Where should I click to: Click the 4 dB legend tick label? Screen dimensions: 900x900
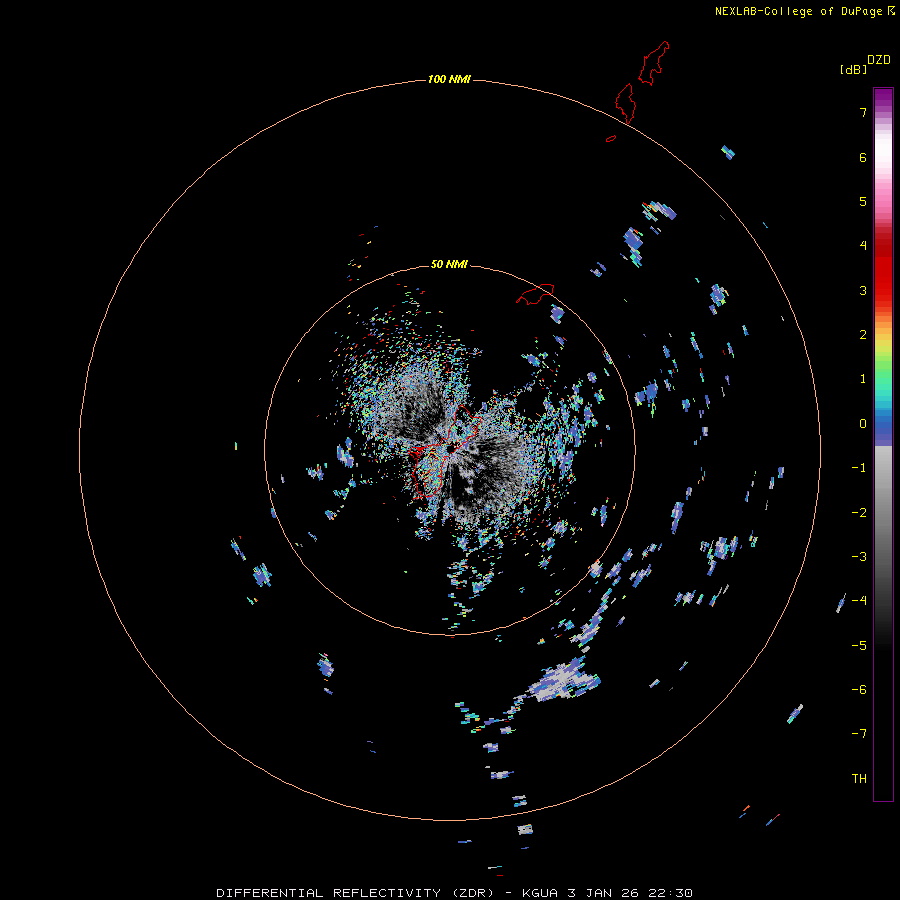[863, 246]
